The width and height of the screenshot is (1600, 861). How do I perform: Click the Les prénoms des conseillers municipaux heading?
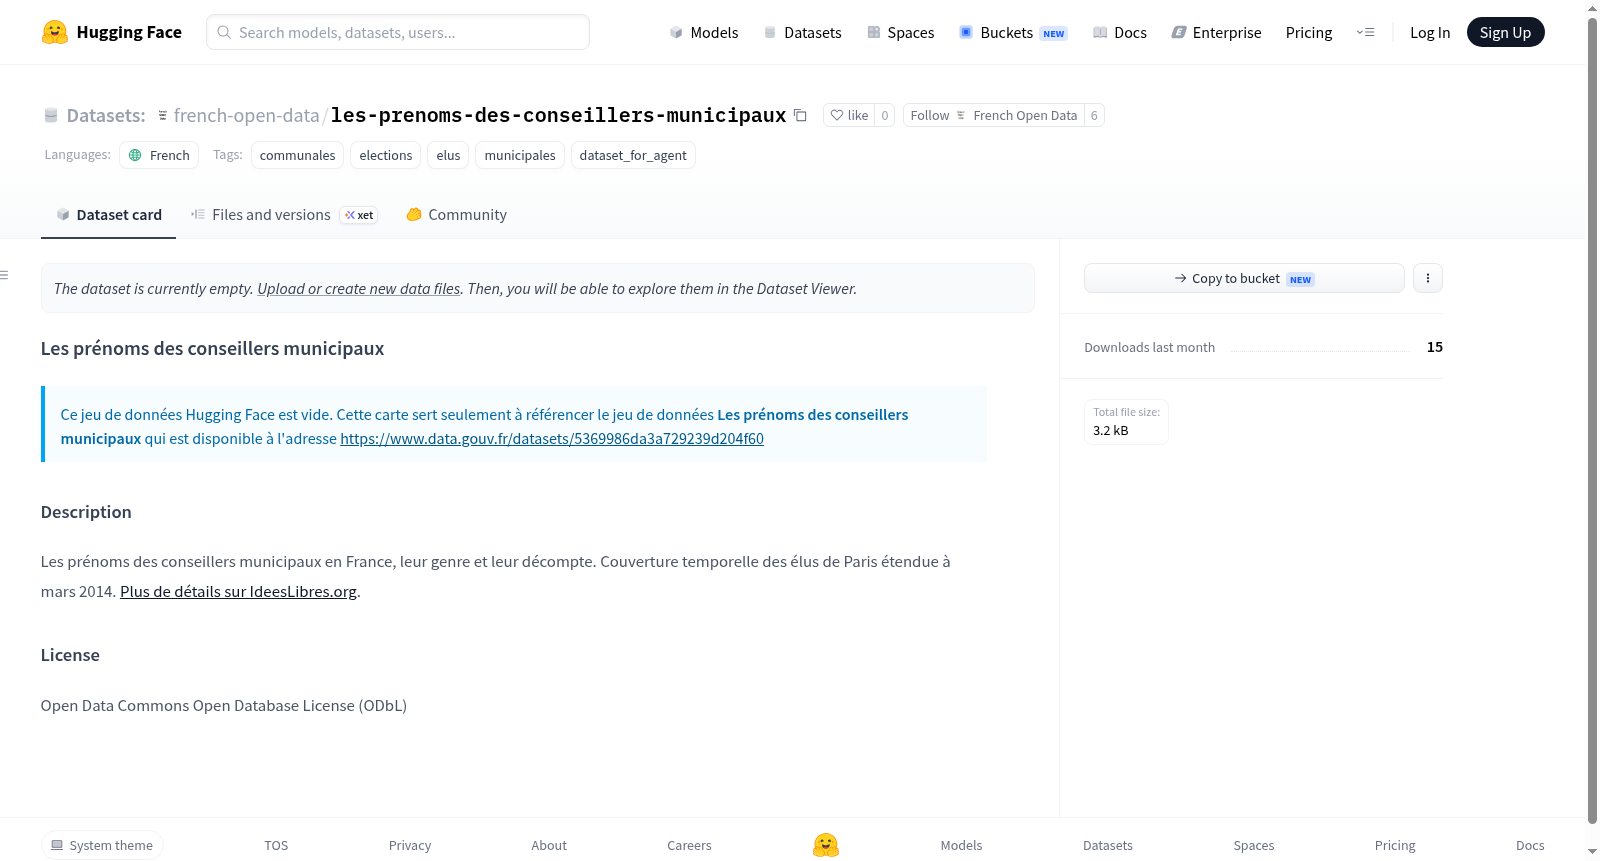(x=212, y=348)
